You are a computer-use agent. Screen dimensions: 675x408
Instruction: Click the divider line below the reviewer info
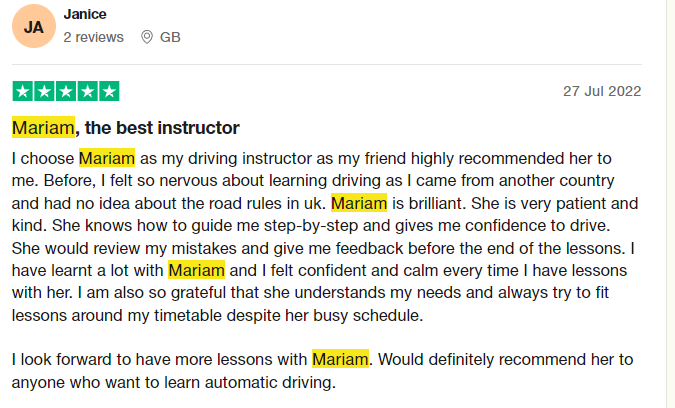pyautogui.click(x=327, y=65)
